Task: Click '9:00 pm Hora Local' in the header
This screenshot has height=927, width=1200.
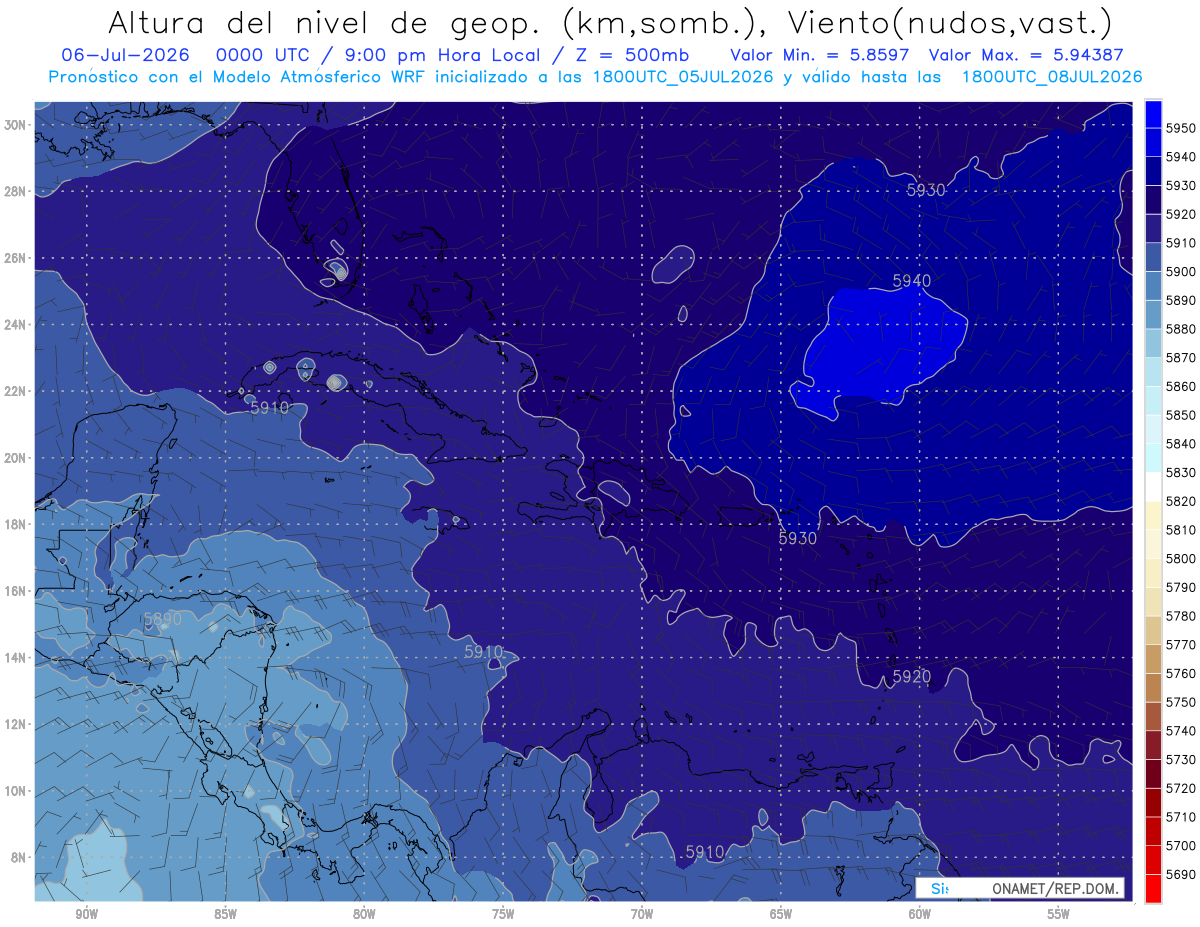Action: coord(442,55)
